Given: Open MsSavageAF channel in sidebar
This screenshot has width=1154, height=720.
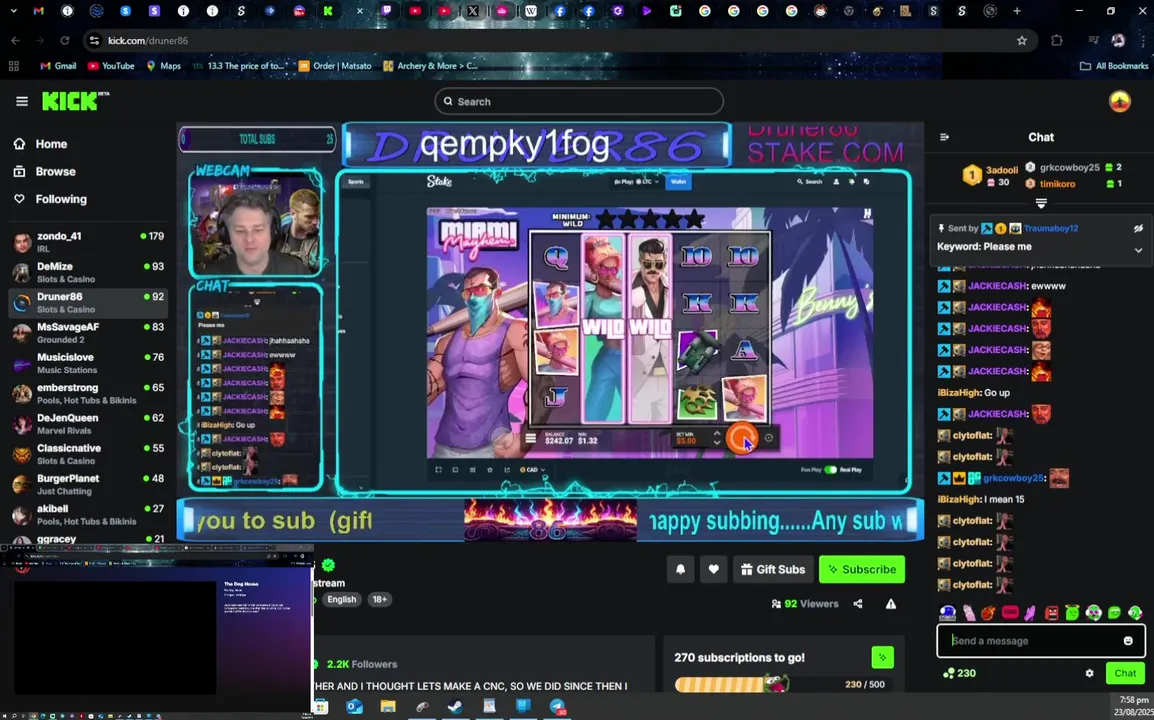Looking at the screenshot, I should (x=88, y=333).
